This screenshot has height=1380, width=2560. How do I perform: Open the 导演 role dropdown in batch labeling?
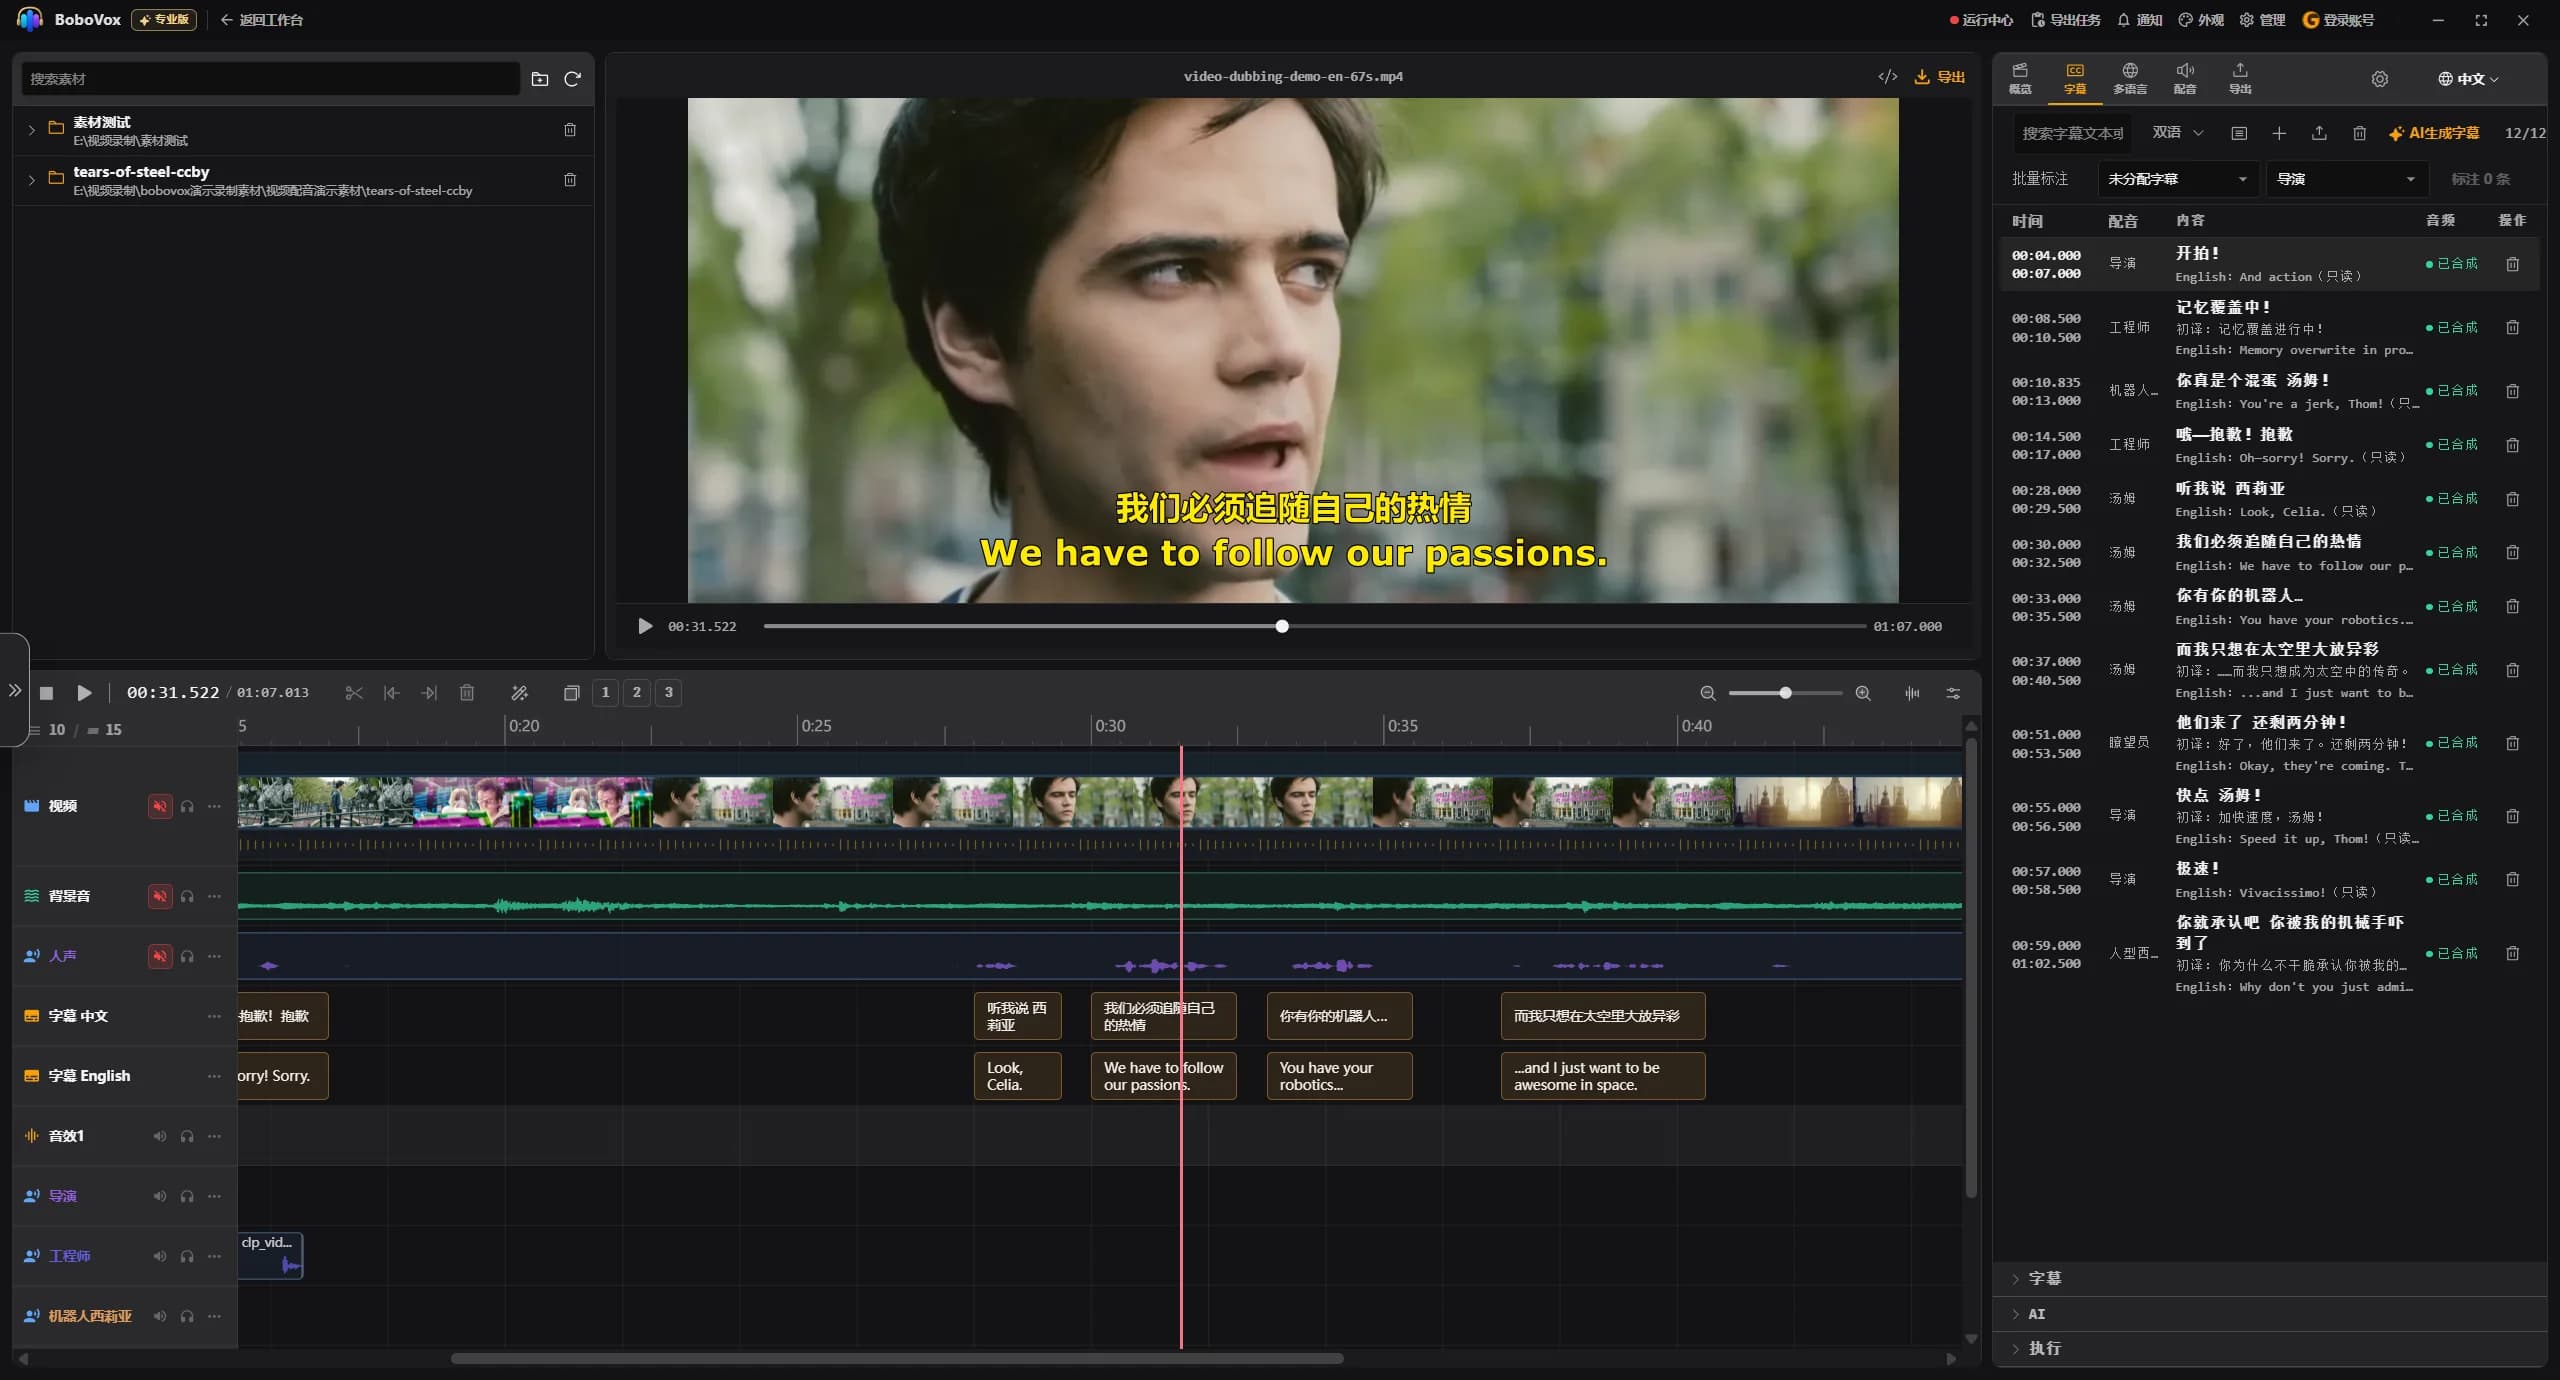click(2345, 179)
